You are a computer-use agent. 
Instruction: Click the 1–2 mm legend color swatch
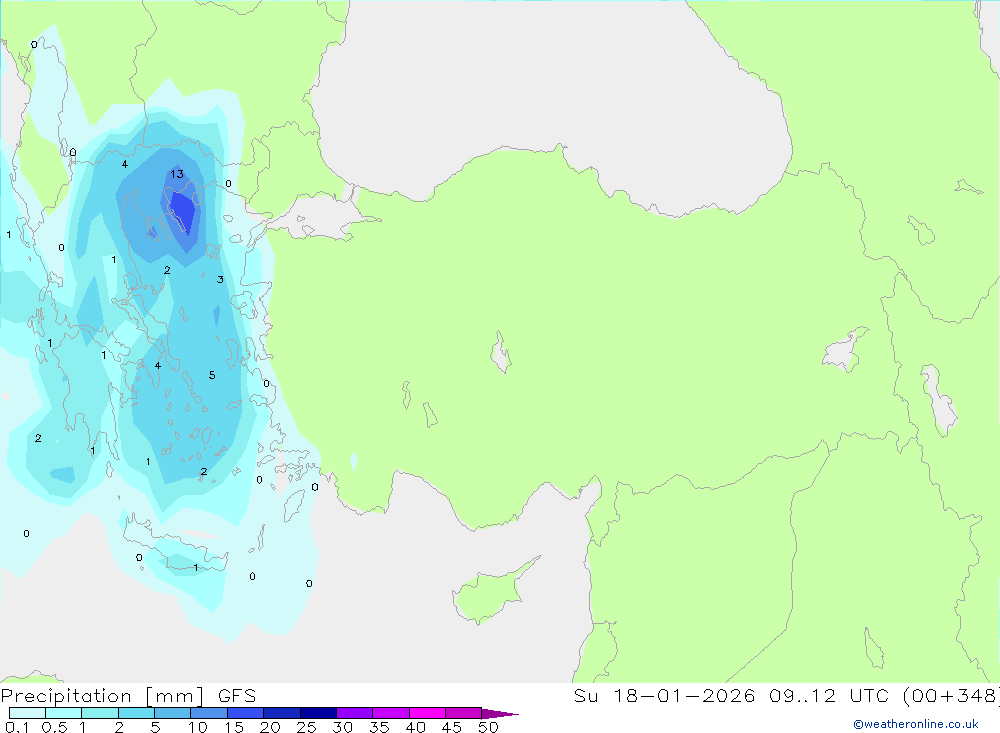coord(100,713)
